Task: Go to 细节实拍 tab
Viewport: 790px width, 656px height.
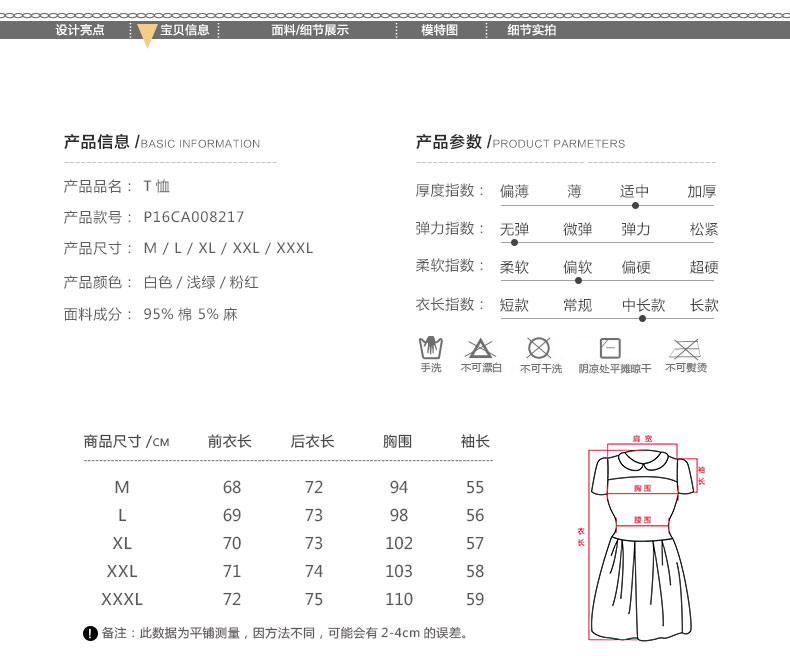Action: point(532,30)
